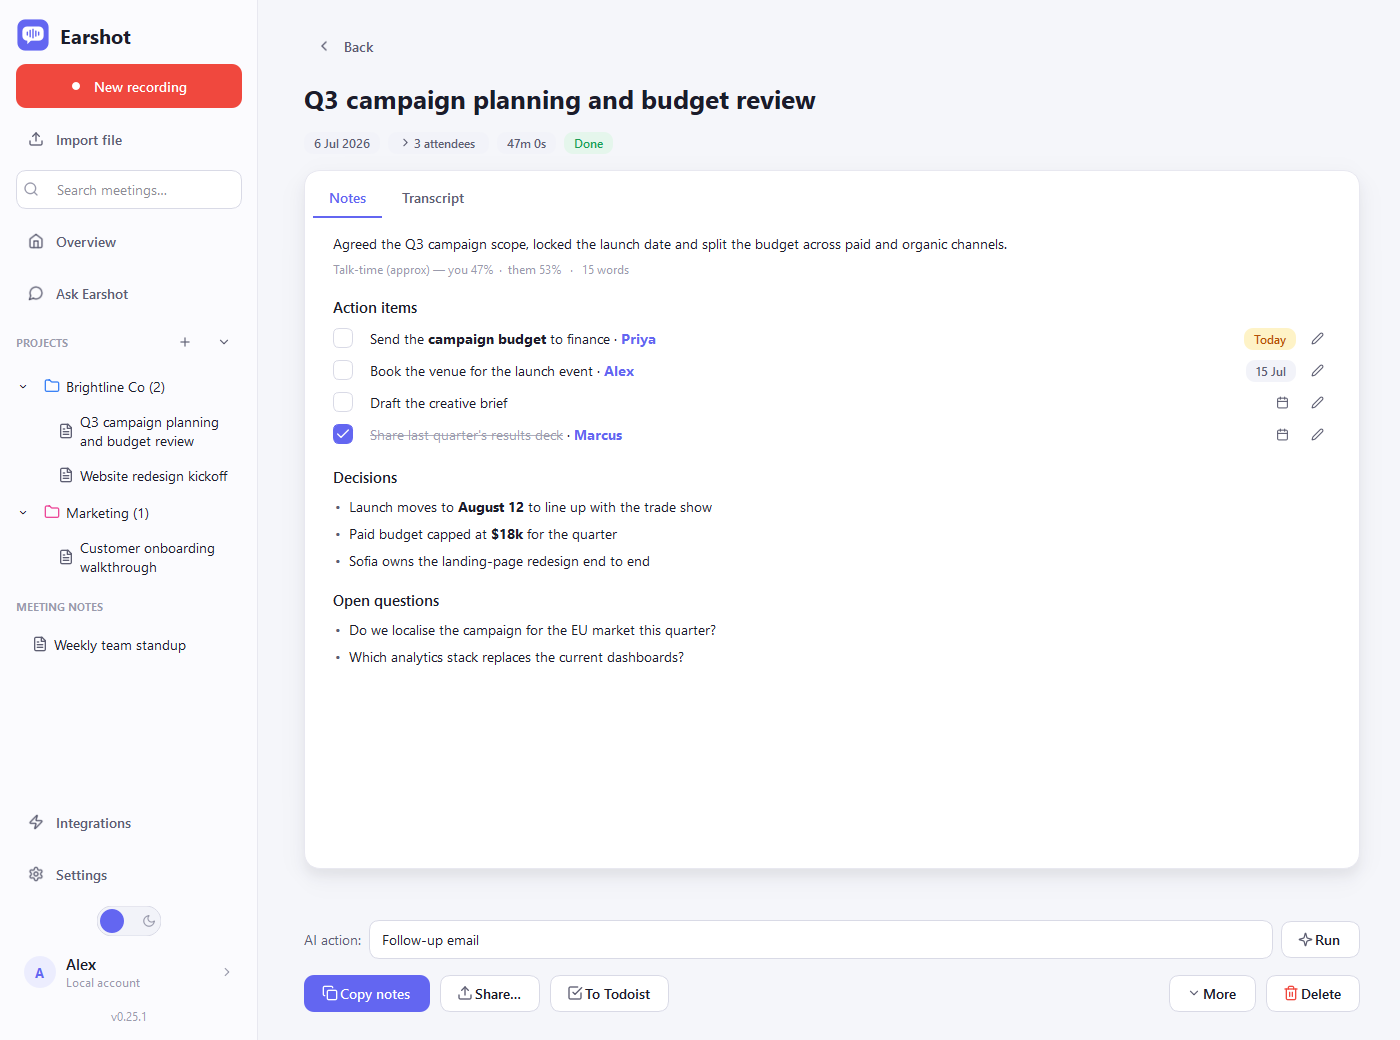1400x1040 pixels.
Task: Collapse the Brightline Co project folder
Action: coord(23,387)
